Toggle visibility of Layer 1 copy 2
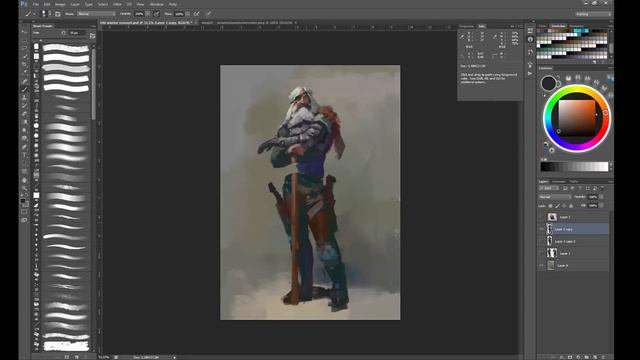The height and width of the screenshot is (360, 640). pyautogui.click(x=542, y=242)
